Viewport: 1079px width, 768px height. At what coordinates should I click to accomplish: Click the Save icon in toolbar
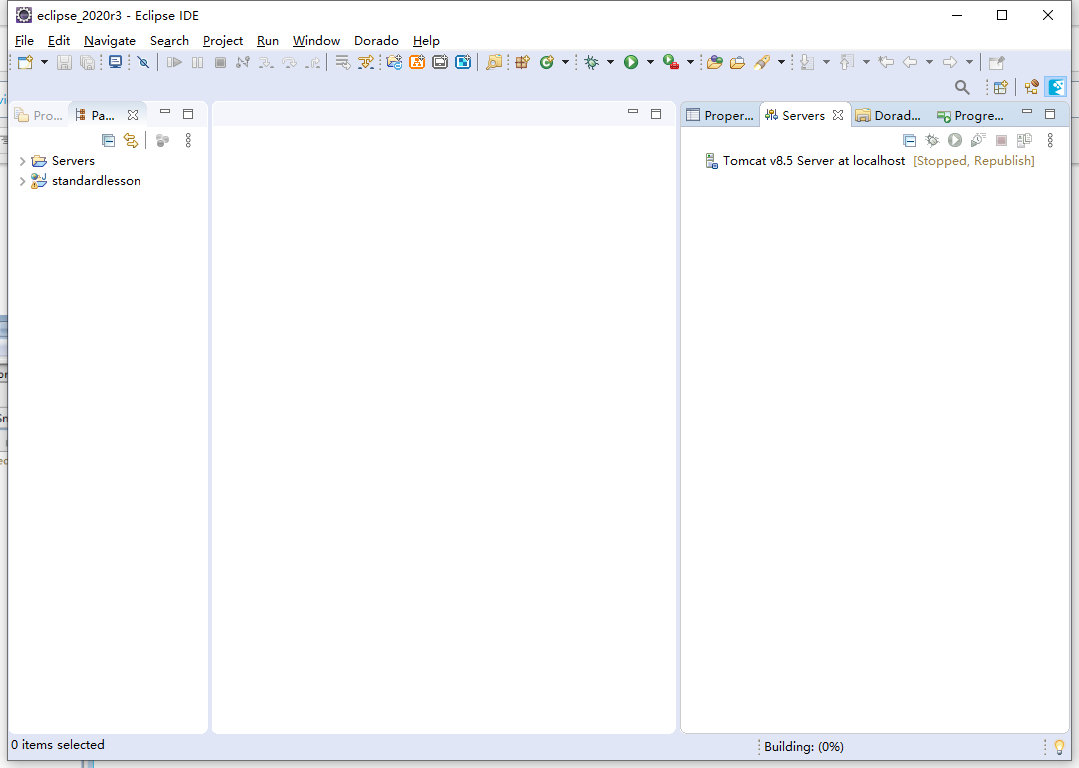click(x=64, y=63)
